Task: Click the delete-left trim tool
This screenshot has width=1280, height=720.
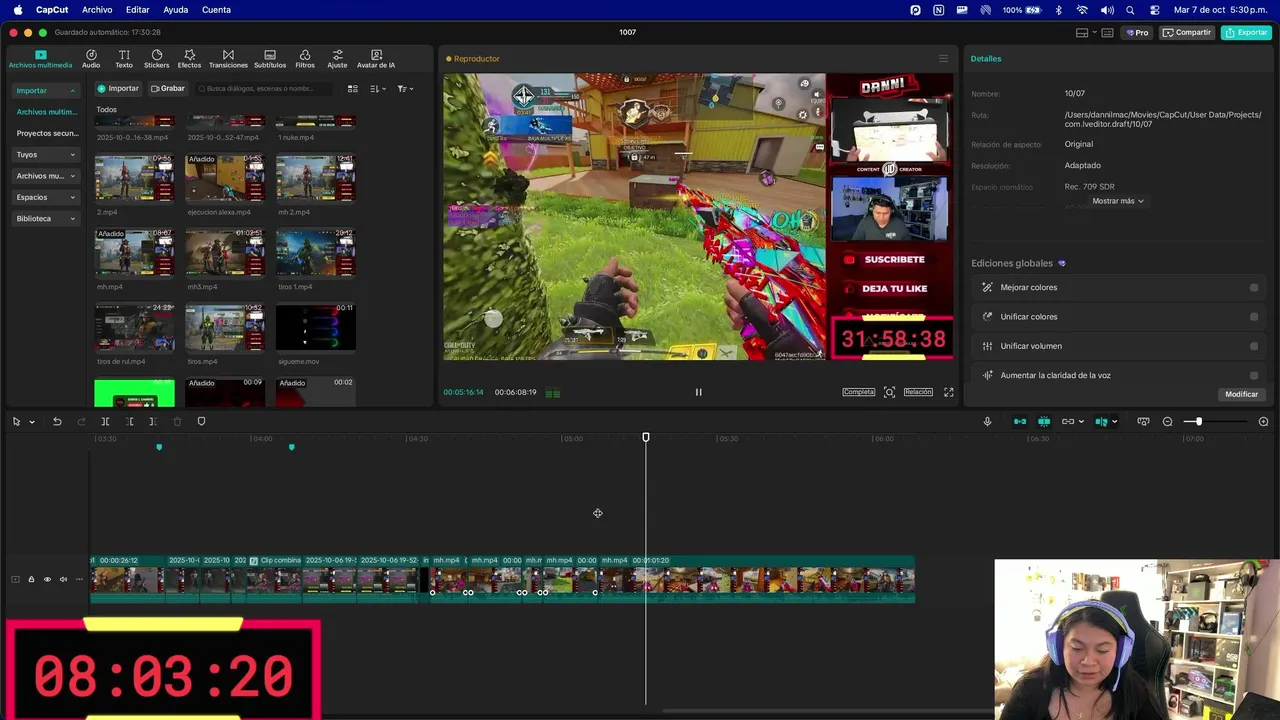Action: tap(129, 421)
